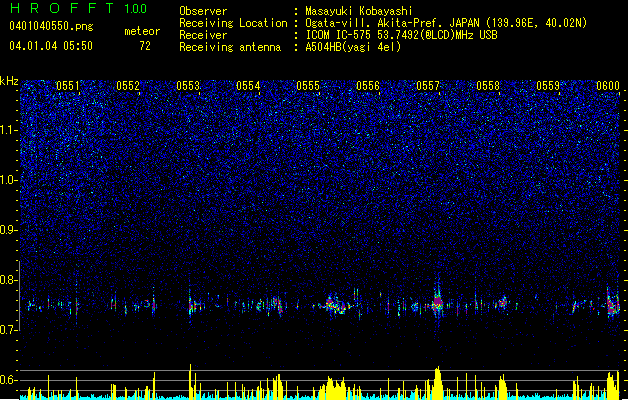The width and height of the screenshot is (629, 400).
Task: Click the 0.6 kHz axis label
Action: 8,380
